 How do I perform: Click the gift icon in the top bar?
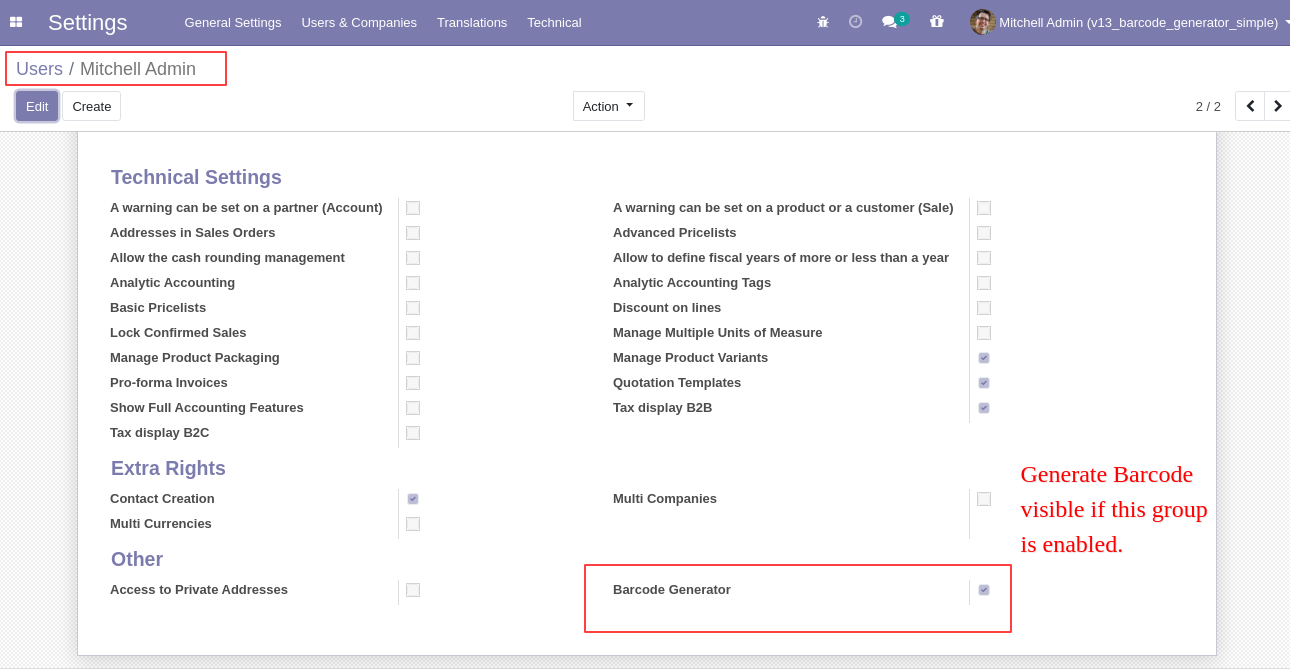937,22
